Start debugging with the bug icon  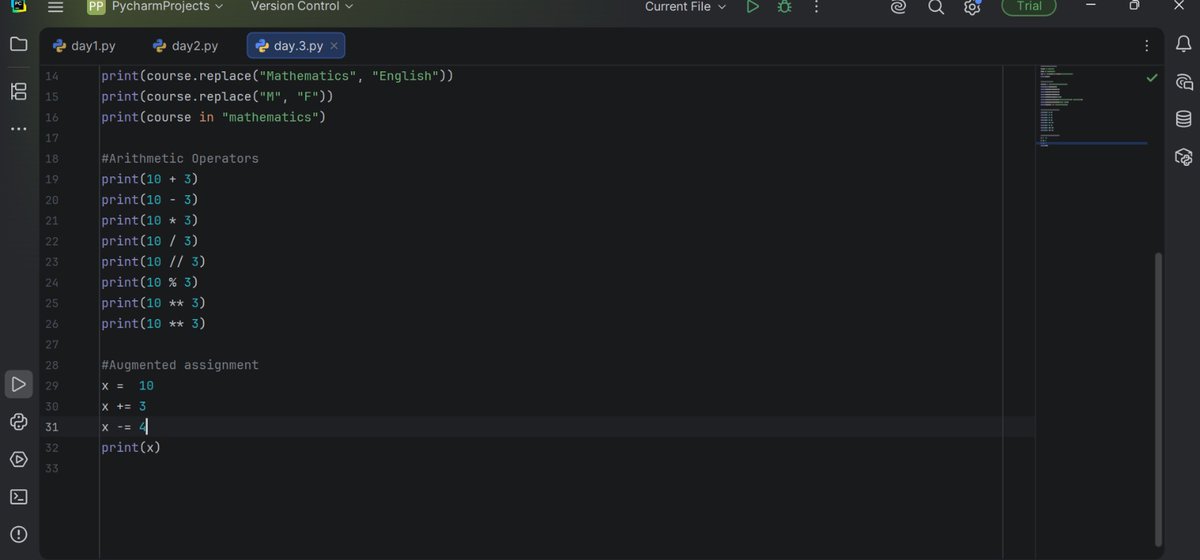tap(785, 7)
